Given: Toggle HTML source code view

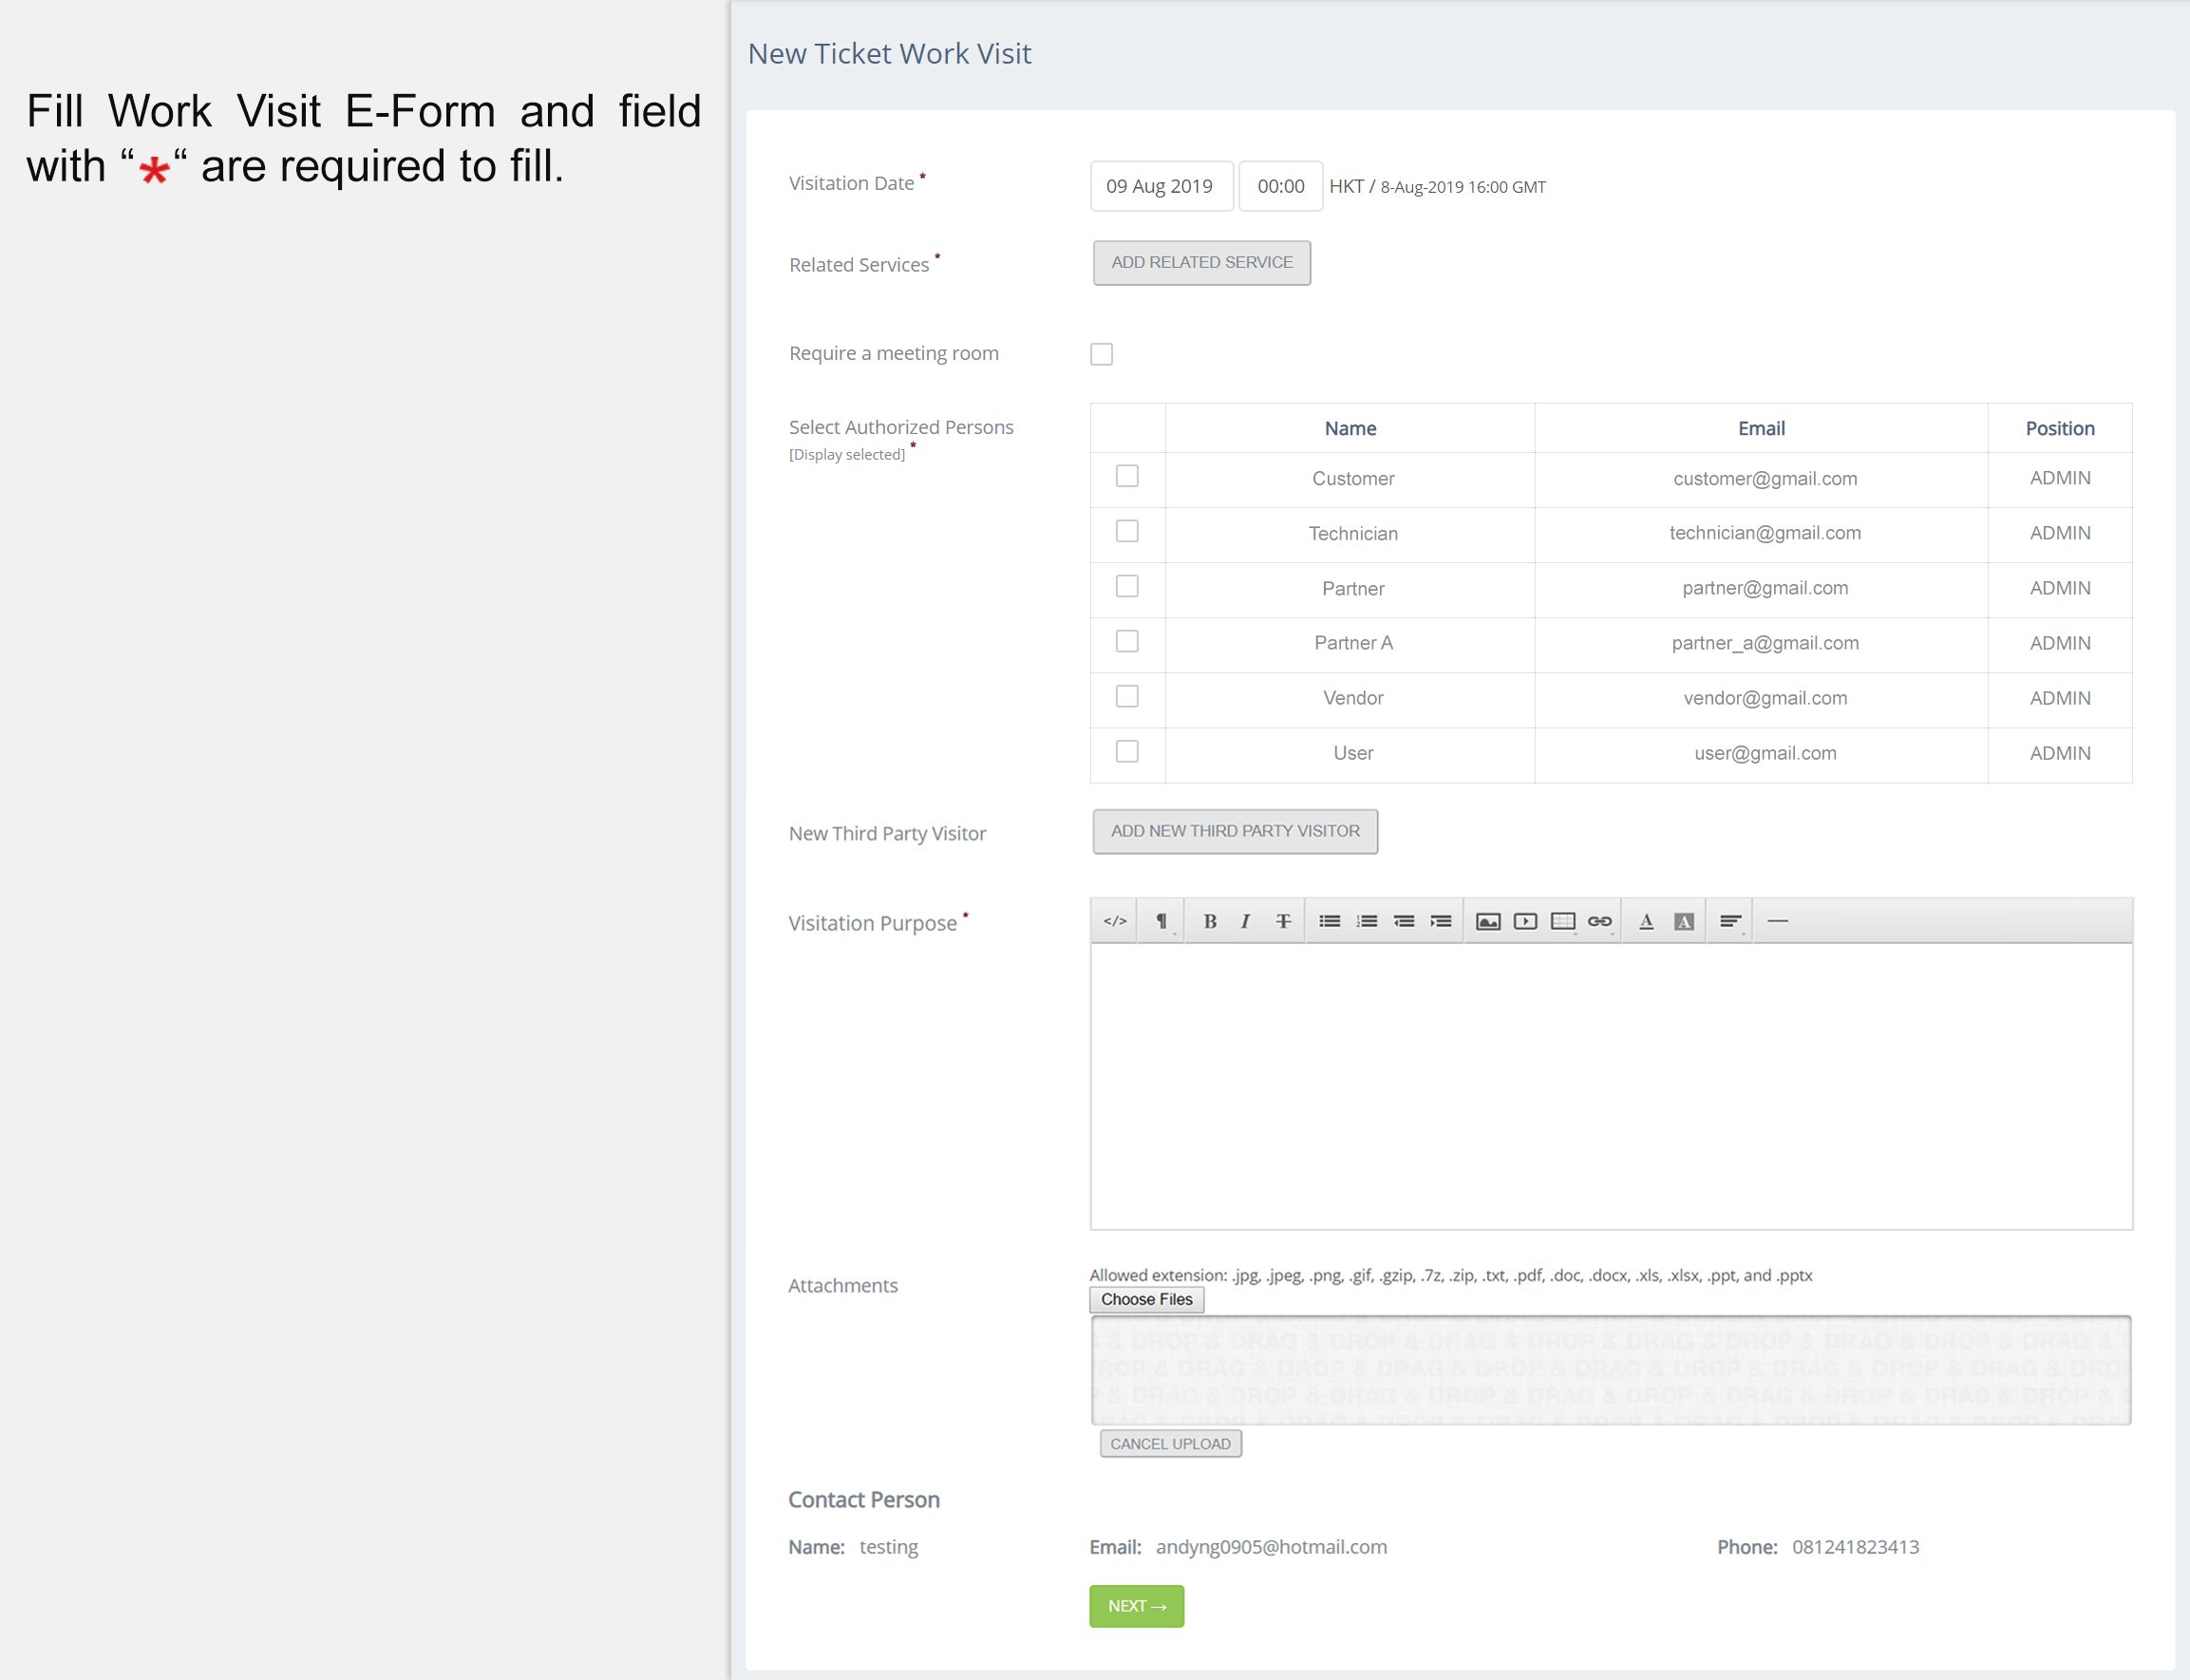Looking at the screenshot, I should [x=1115, y=921].
